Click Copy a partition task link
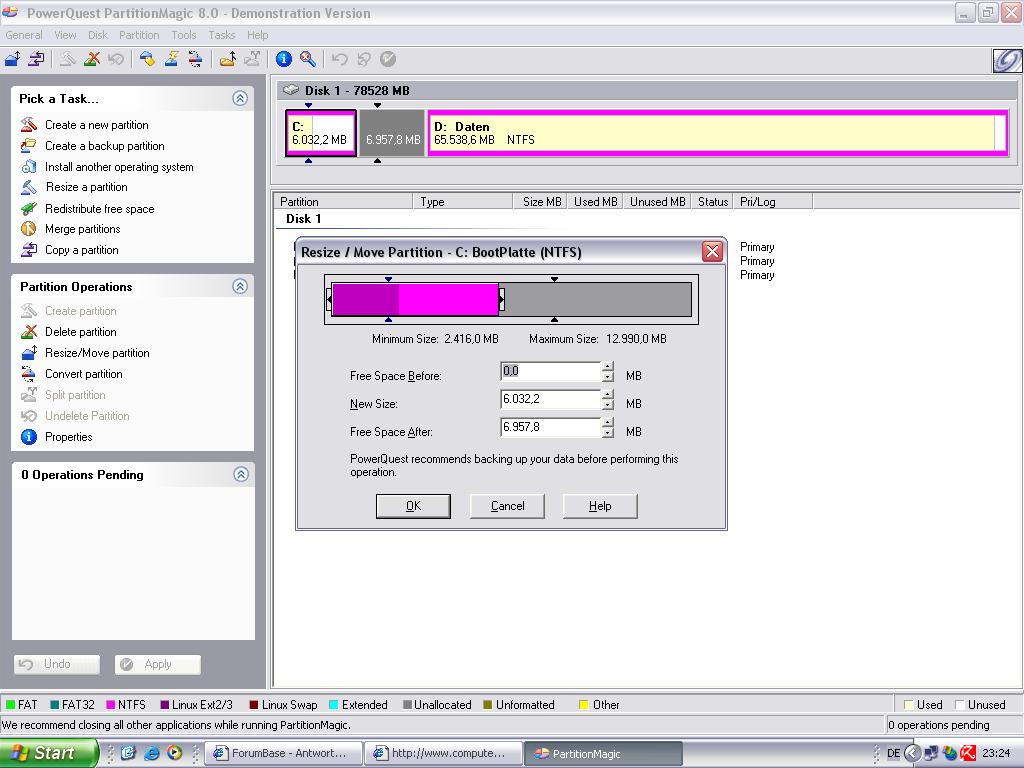1024x768 pixels. pos(82,249)
